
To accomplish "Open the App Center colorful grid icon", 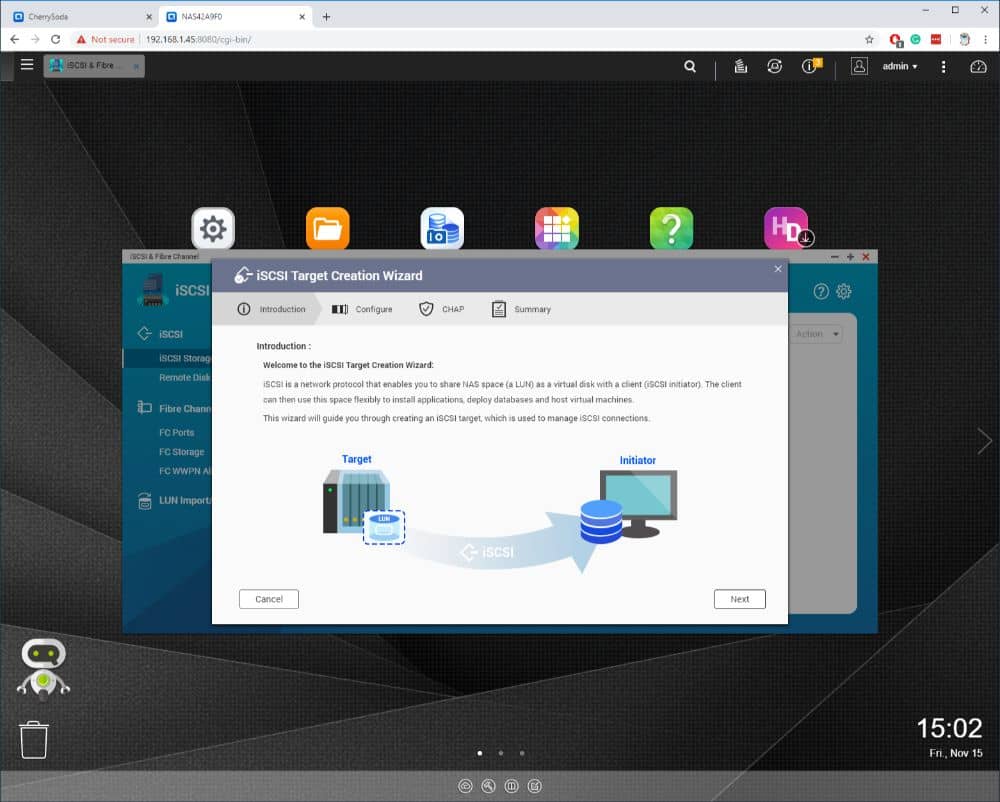I will point(556,228).
